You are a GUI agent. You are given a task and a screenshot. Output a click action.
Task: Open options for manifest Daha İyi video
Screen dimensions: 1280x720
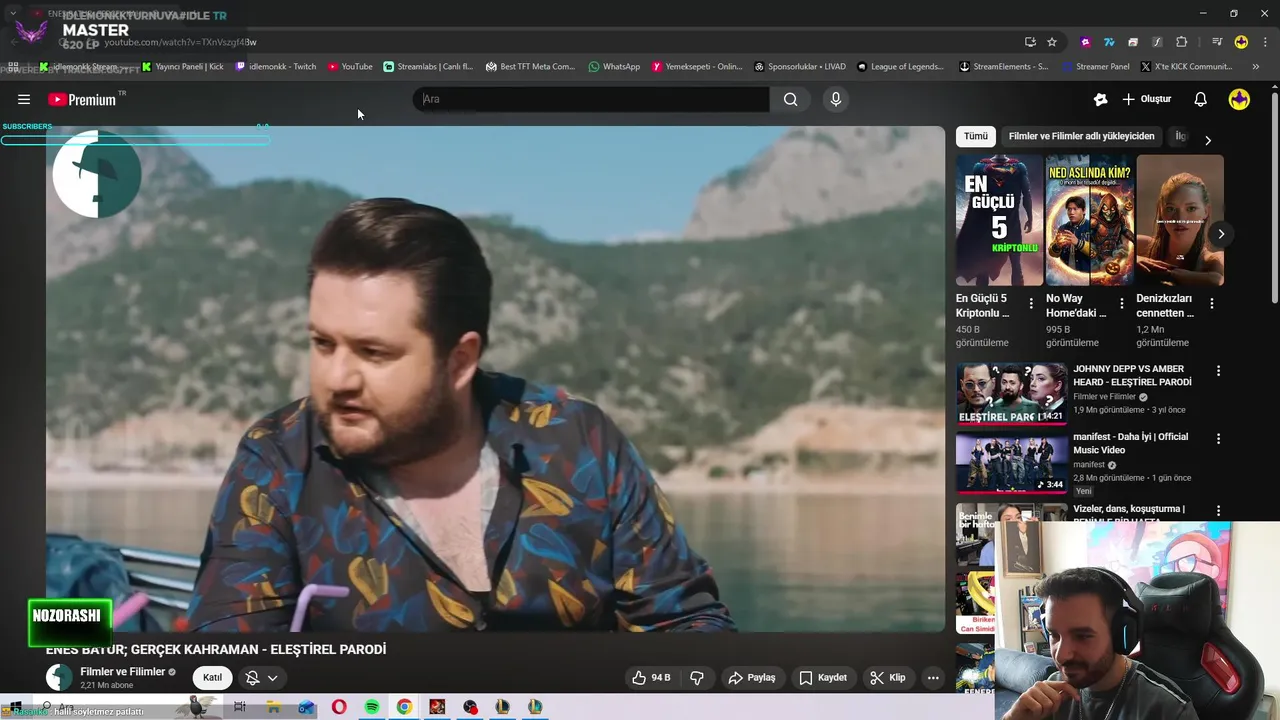1218,439
